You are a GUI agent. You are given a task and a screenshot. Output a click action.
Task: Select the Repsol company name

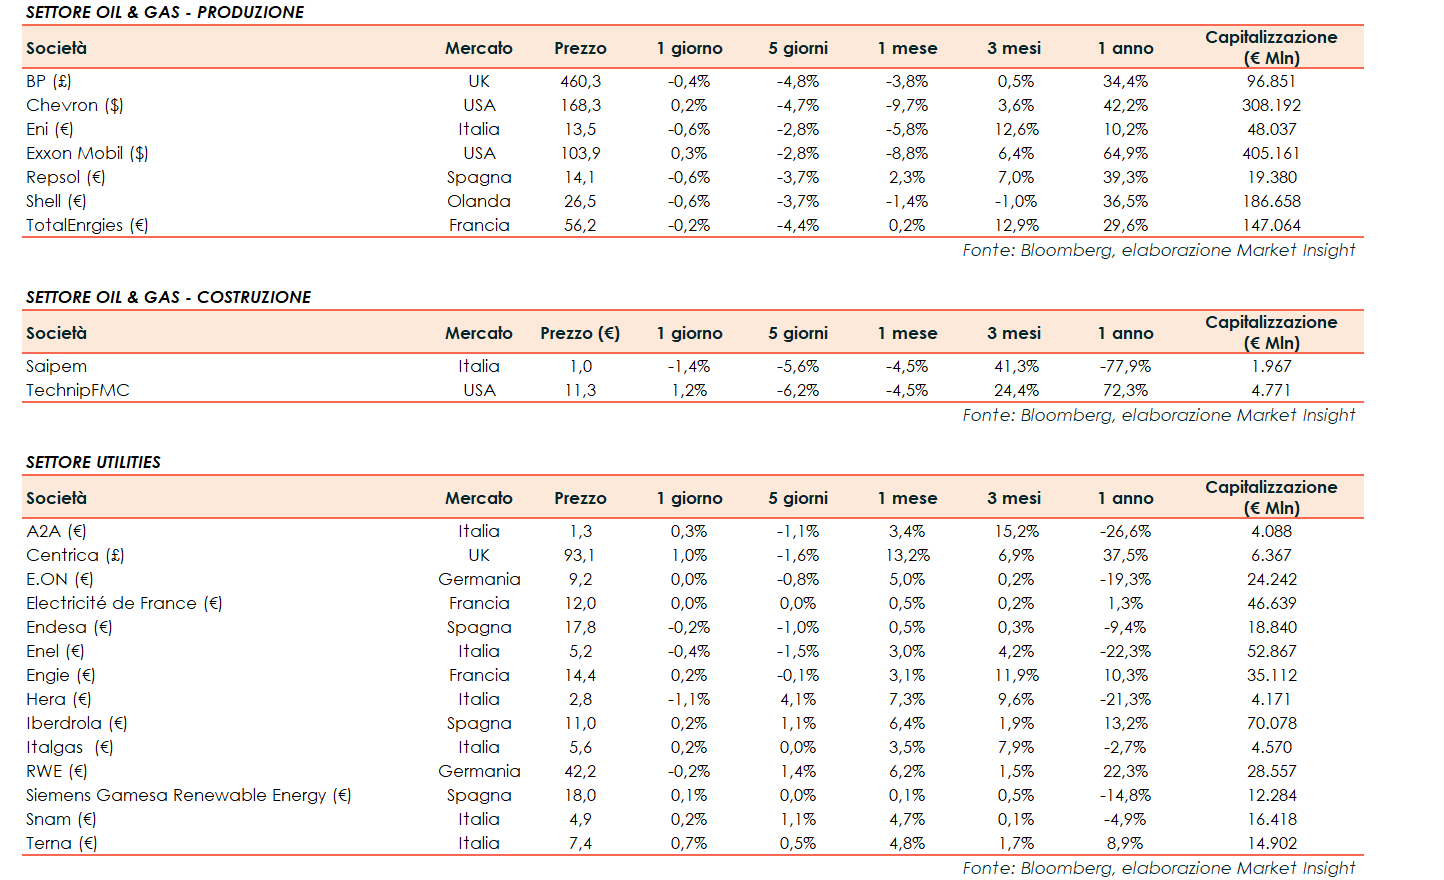coord(65,177)
